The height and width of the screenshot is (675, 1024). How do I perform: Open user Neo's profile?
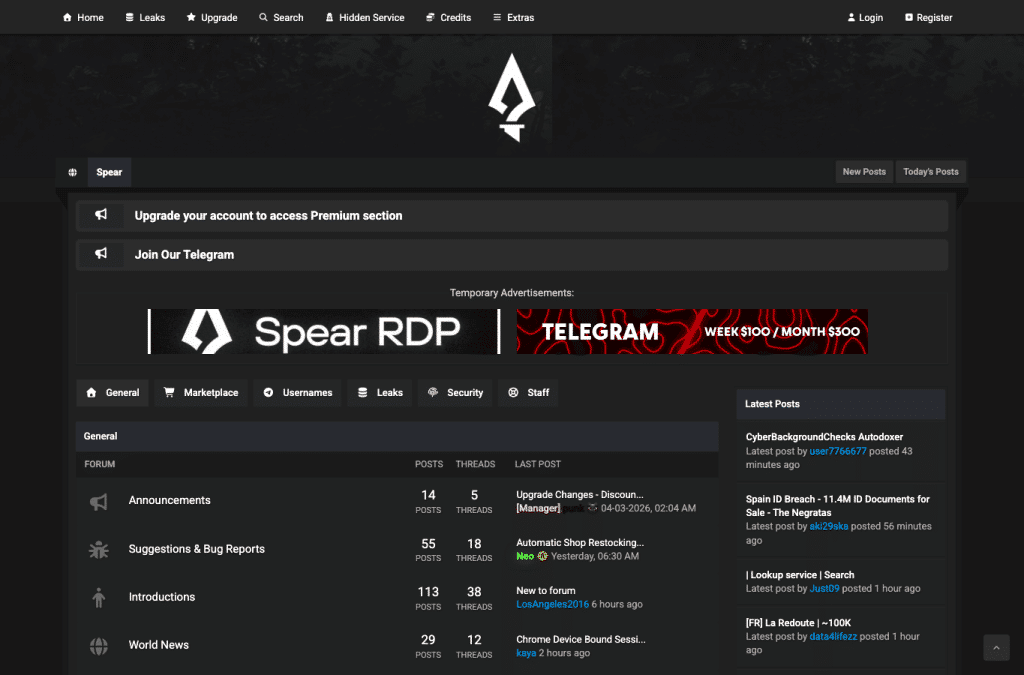(525, 556)
